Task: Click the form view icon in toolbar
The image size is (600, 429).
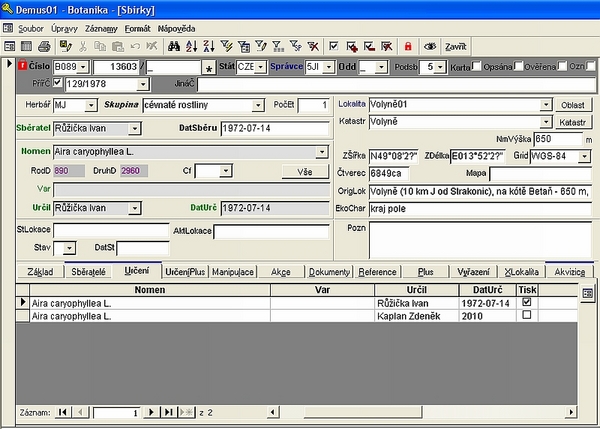Action: click(x=9, y=46)
